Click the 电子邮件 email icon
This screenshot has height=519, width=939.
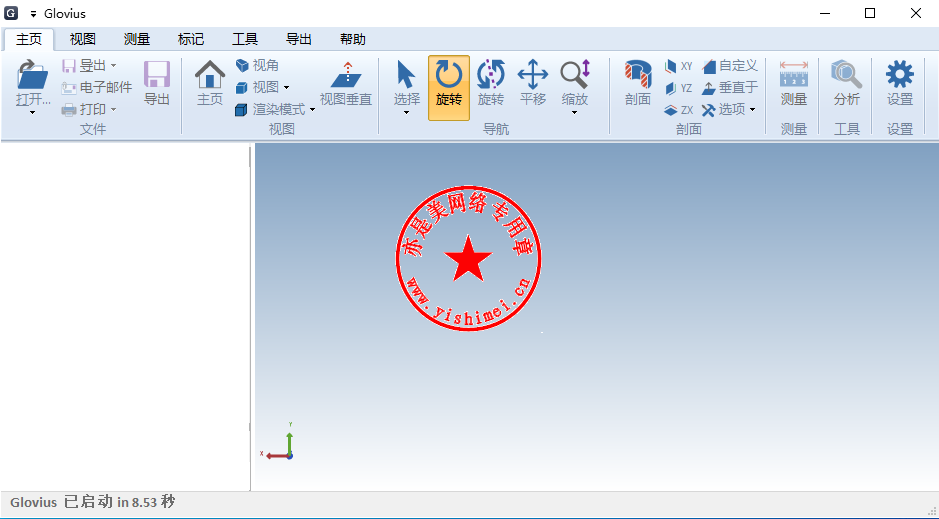point(69,88)
